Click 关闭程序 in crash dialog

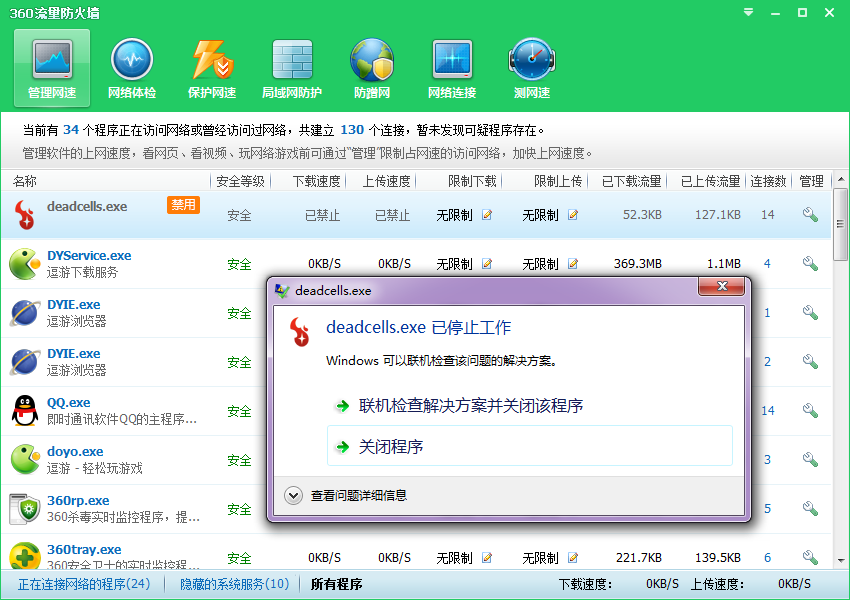[530, 446]
